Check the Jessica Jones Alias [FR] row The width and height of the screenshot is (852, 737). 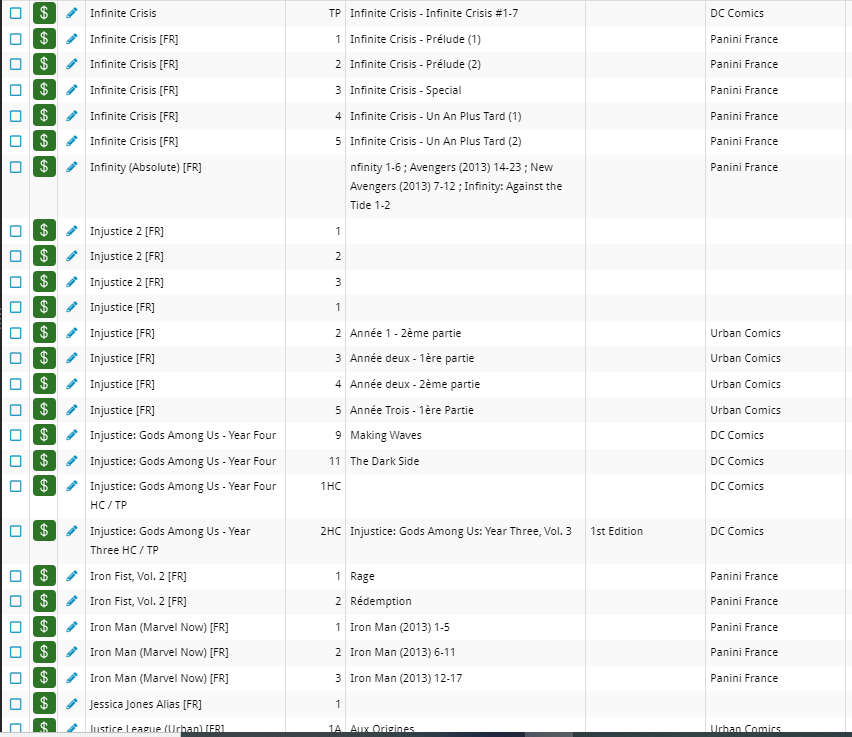pyautogui.click(x=16, y=704)
